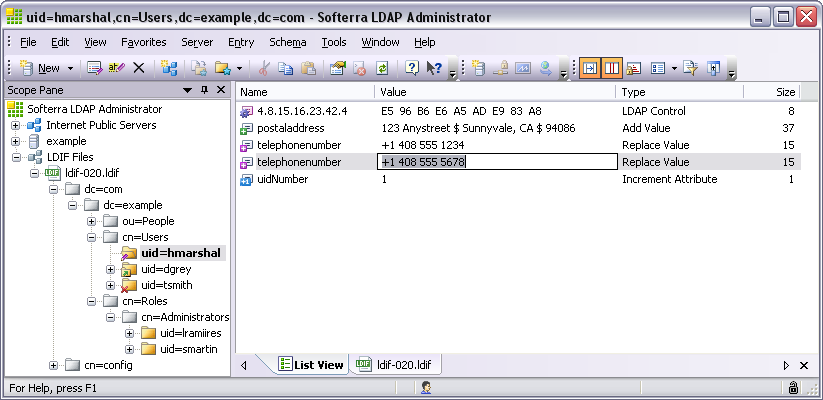Image resolution: width=823 pixels, height=400 pixels.
Task: Switch to the List View tab
Action: click(311, 365)
